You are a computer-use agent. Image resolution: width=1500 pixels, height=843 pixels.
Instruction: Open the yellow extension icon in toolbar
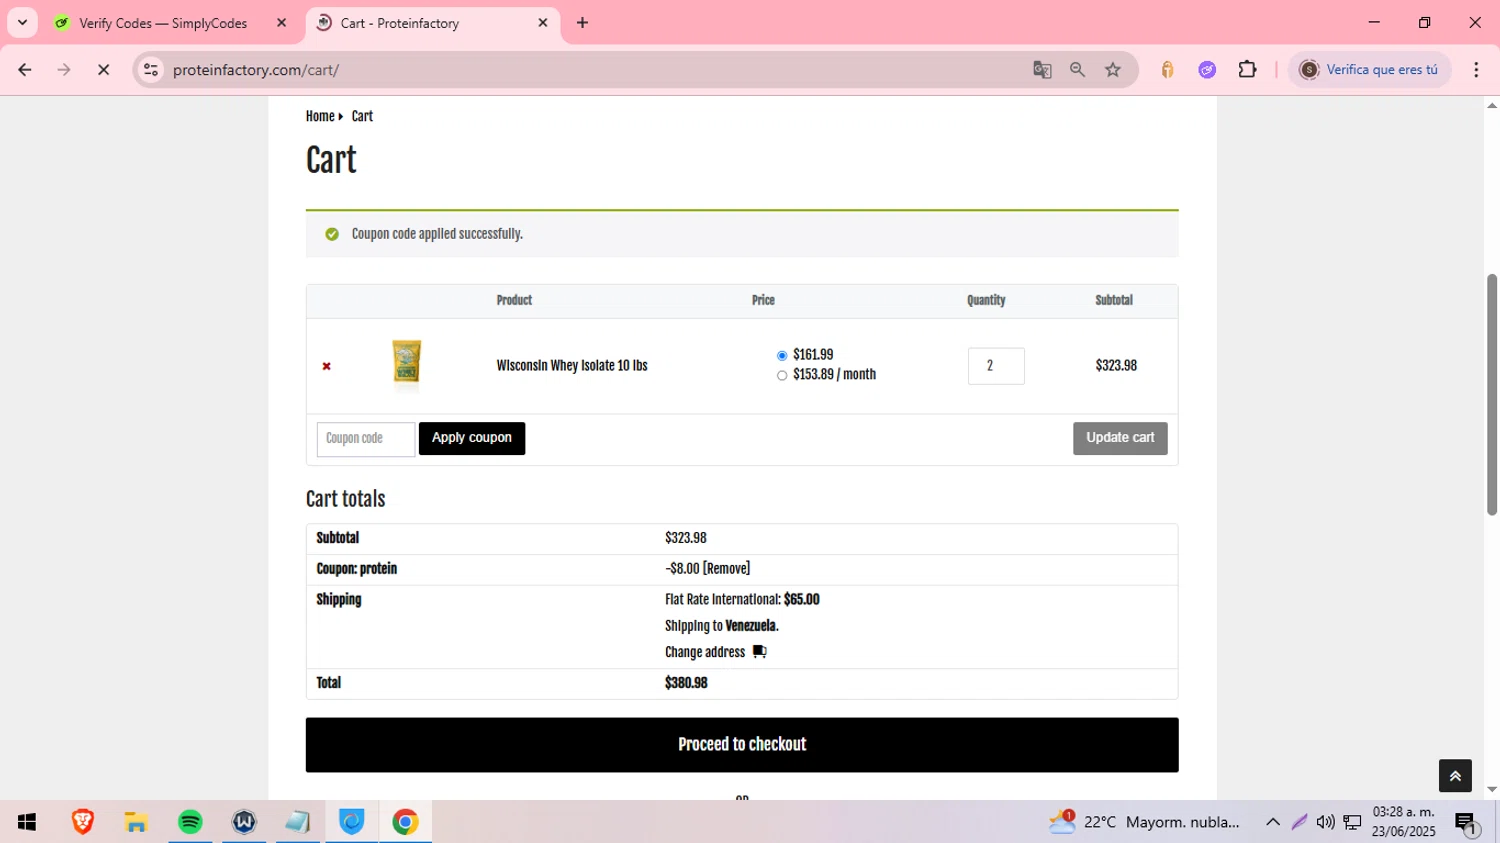(1167, 70)
